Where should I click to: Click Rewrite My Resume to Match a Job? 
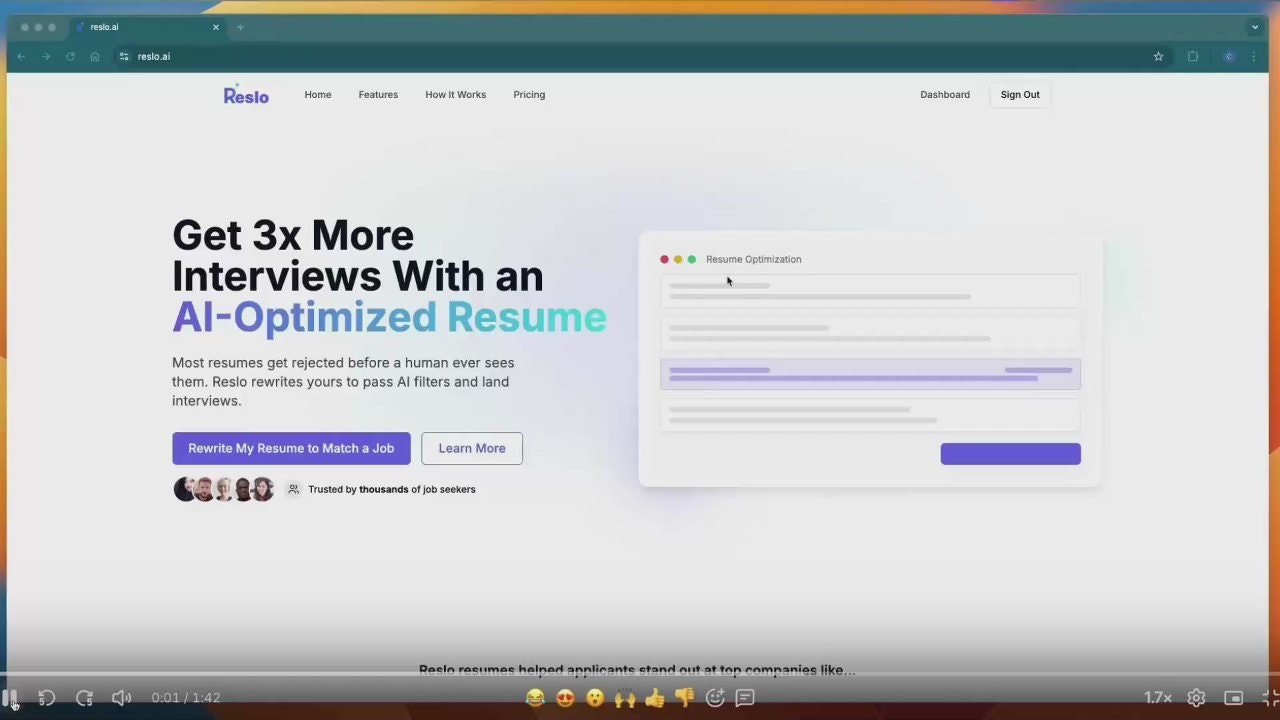[291, 448]
